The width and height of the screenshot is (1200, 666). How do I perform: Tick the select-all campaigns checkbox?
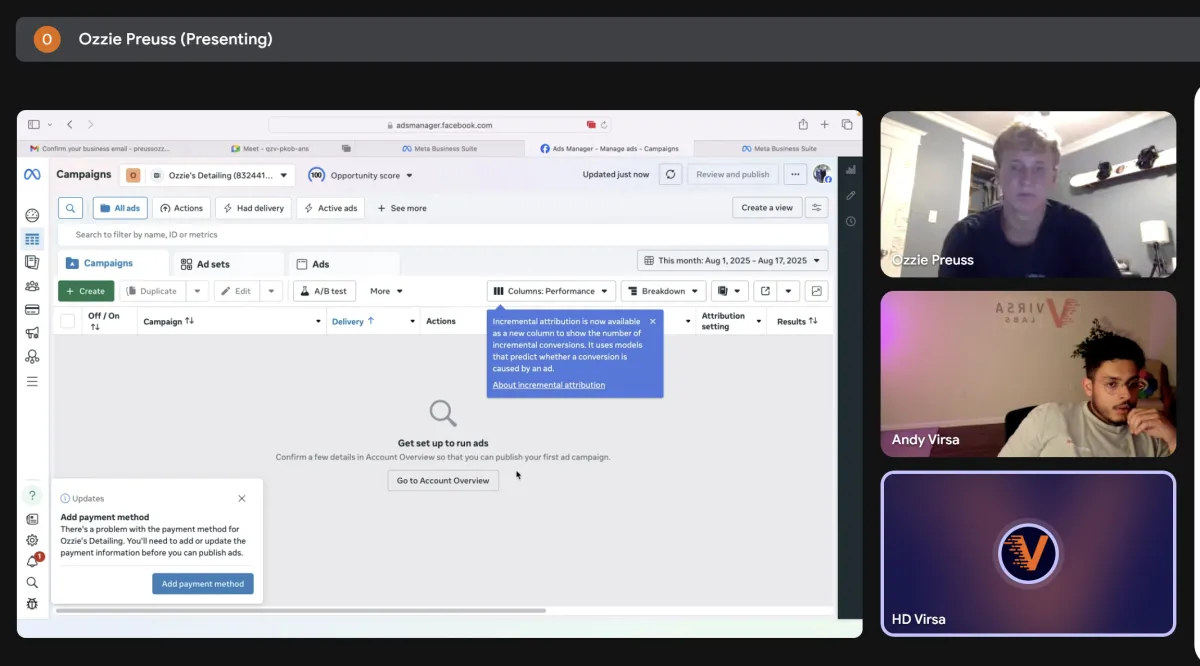click(68, 321)
